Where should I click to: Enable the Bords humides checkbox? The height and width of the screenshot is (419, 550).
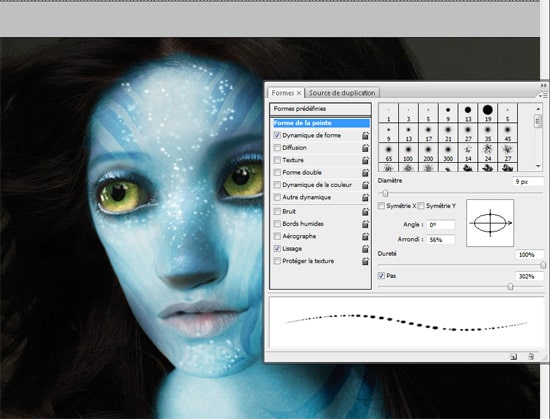click(x=277, y=224)
